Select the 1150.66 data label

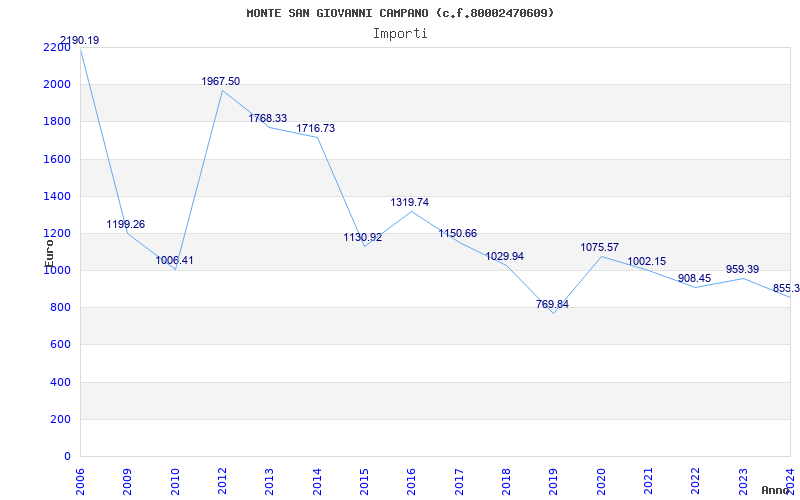click(x=458, y=233)
